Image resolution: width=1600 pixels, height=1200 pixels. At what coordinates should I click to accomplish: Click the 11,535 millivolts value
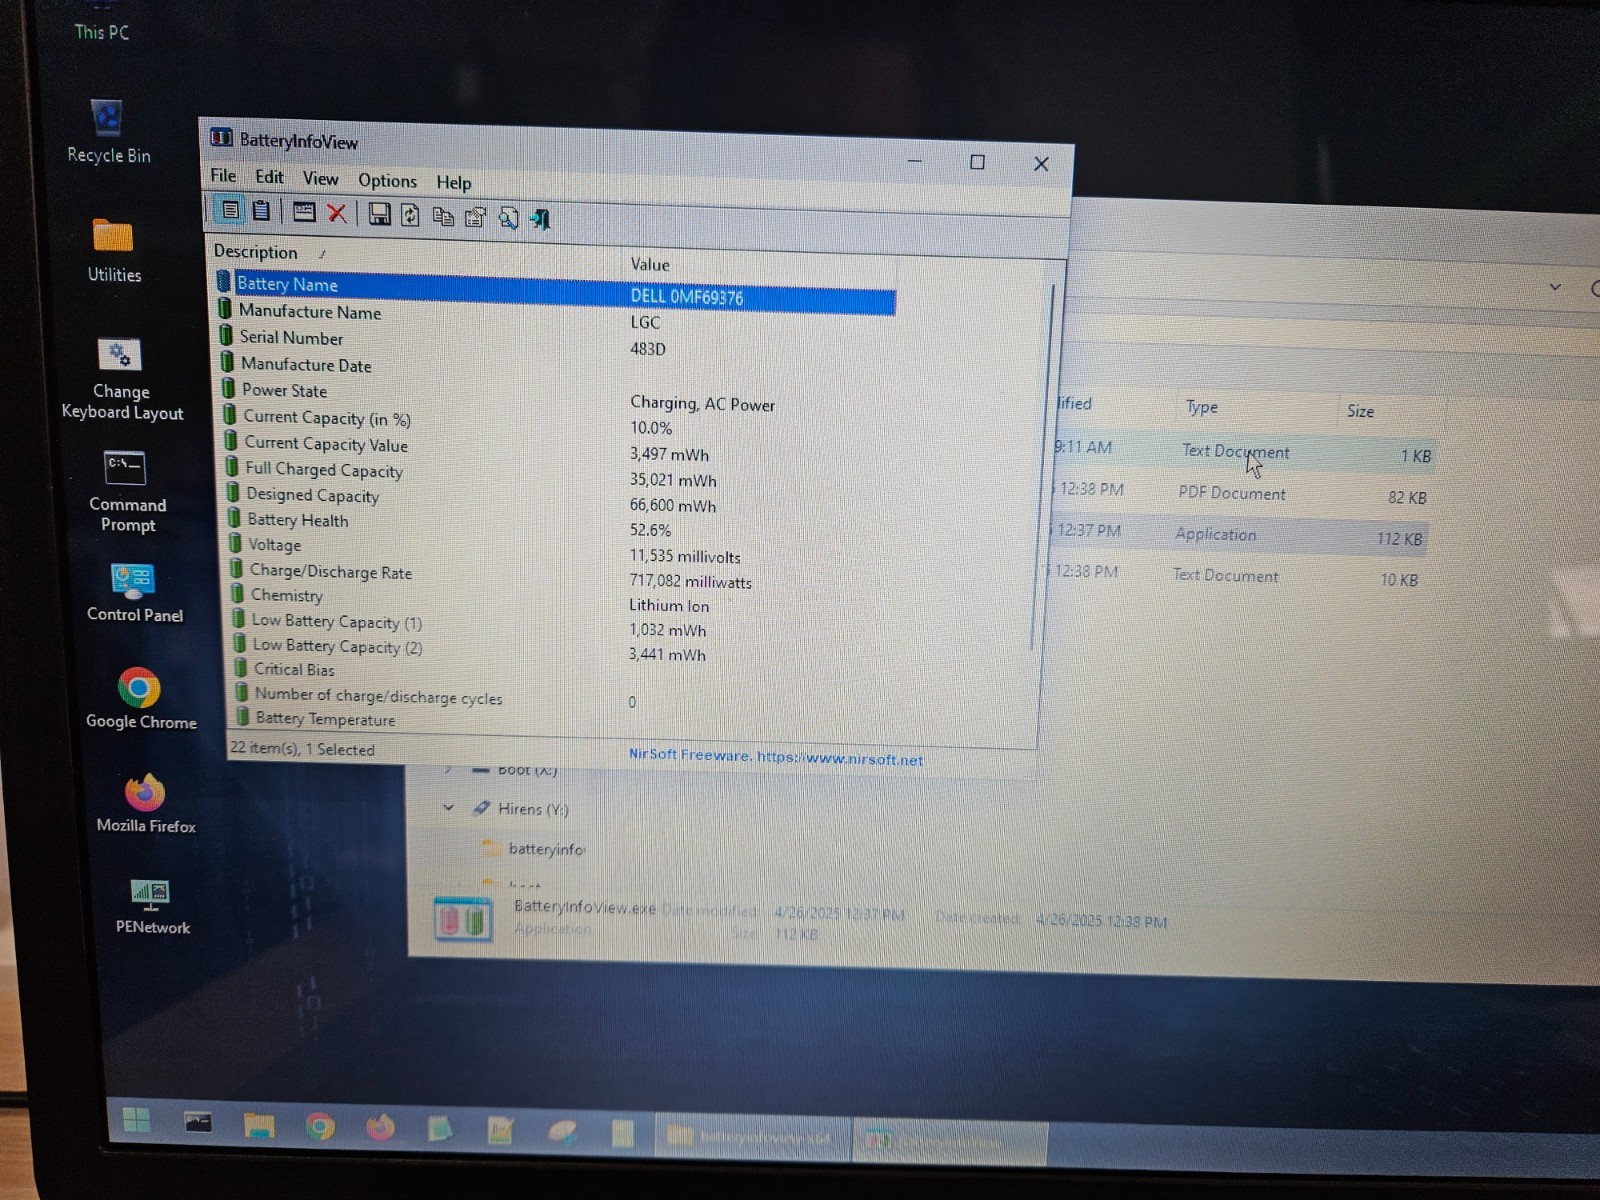coord(685,556)
